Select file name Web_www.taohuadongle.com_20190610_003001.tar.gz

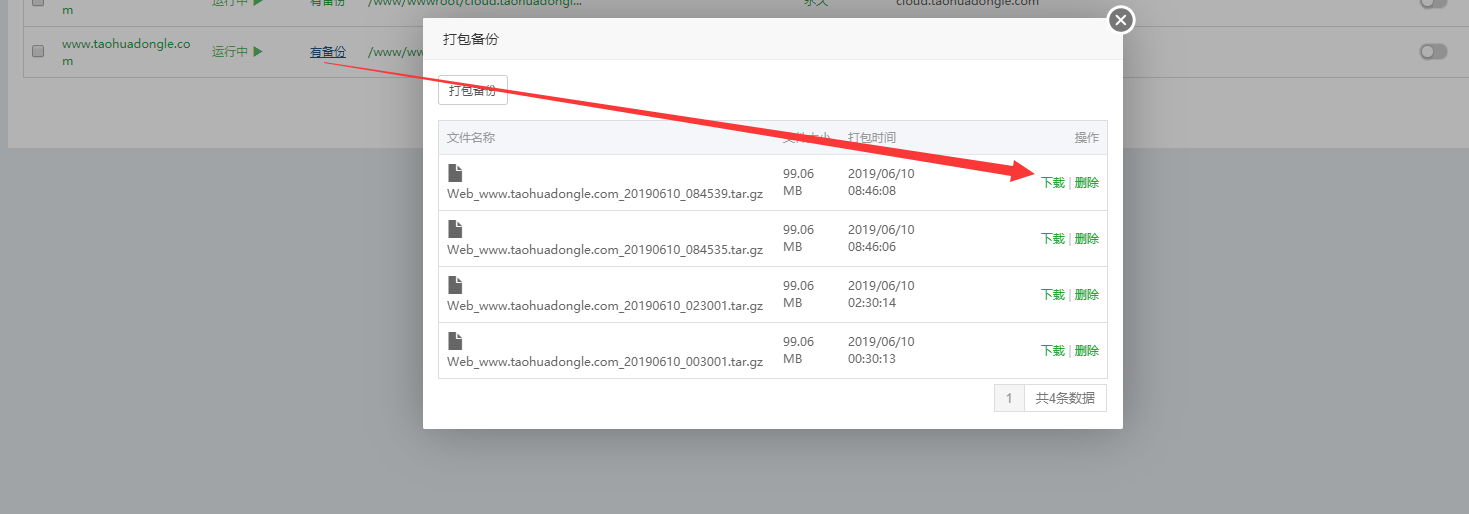(605, 362)
